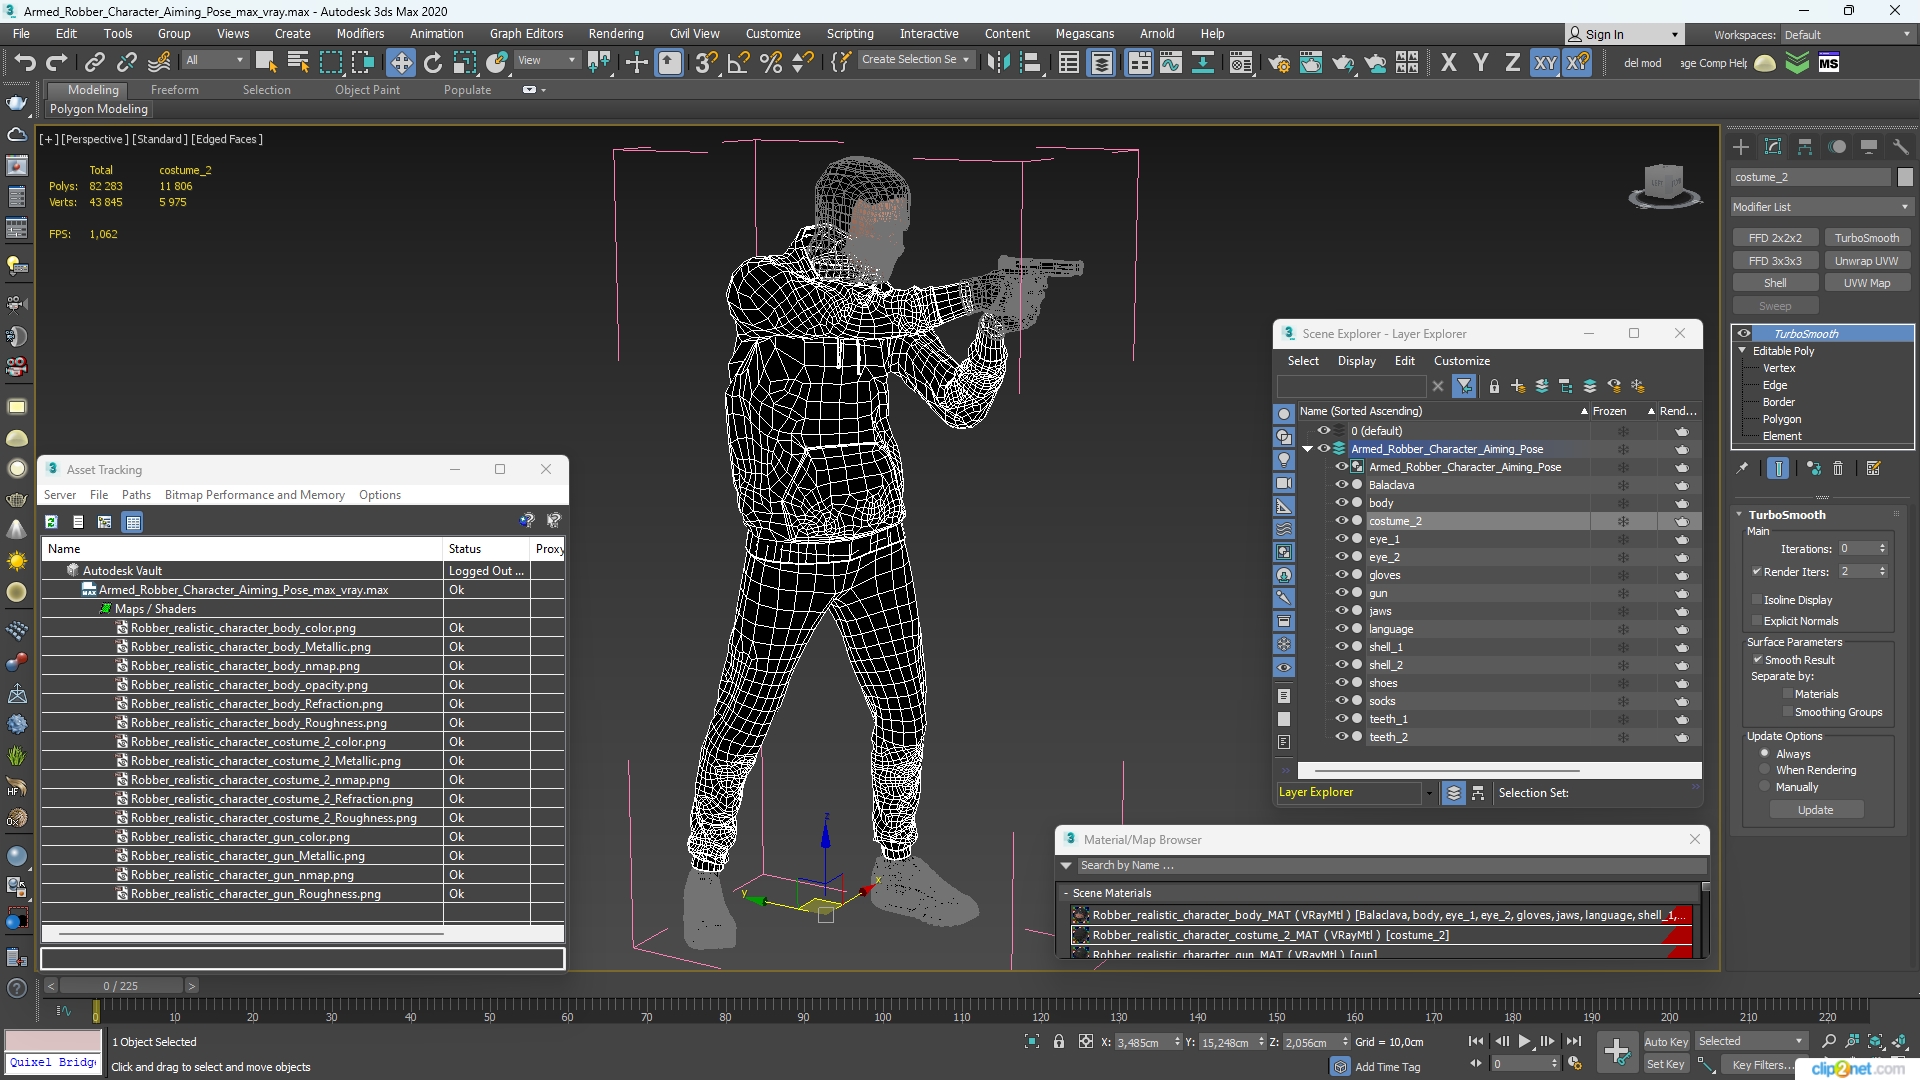Toggle the Angle Snap icon

click(x=739, y=63)
